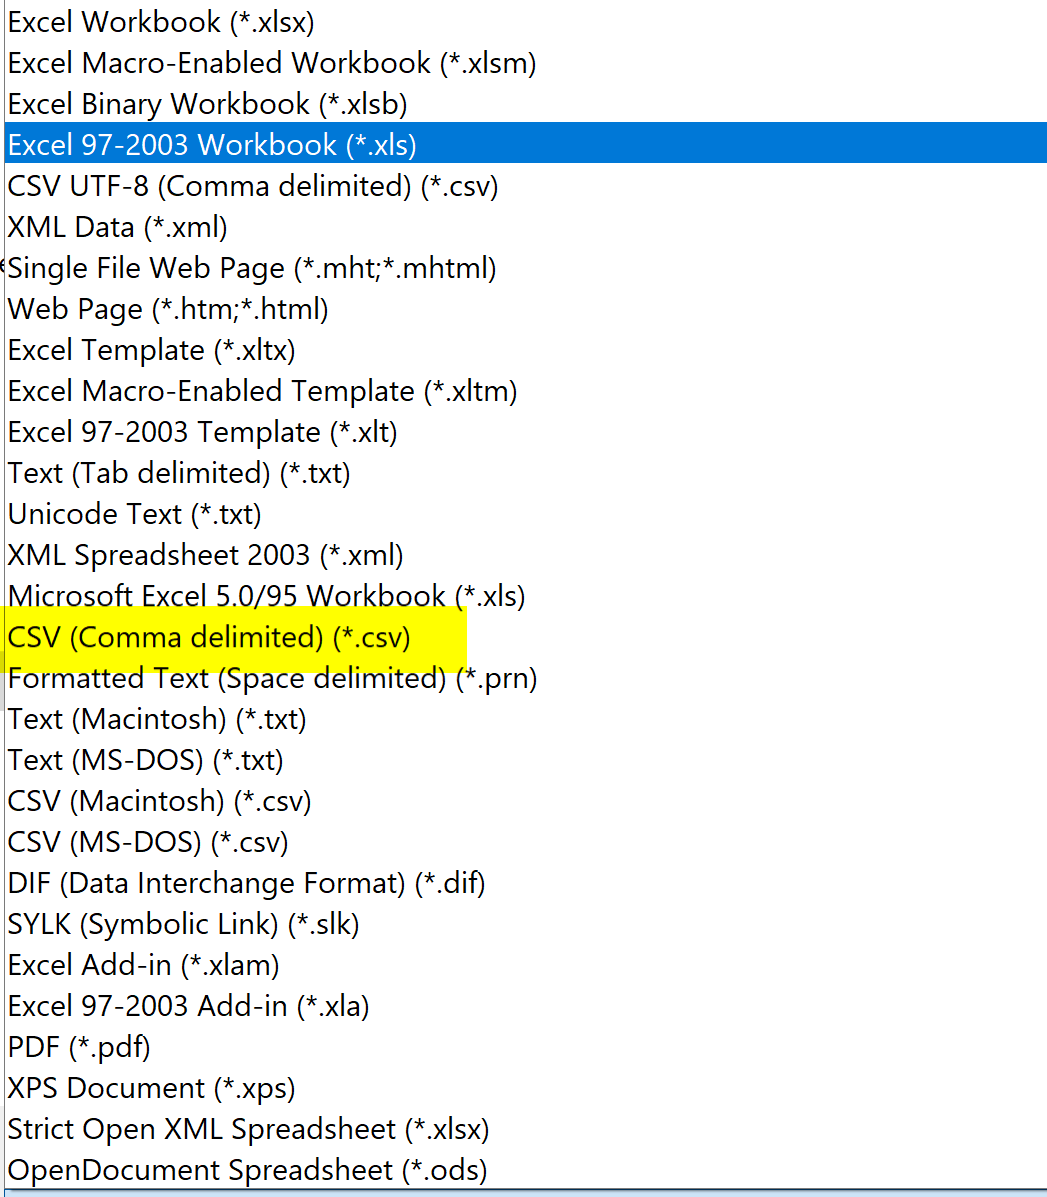Image resolution: width=1047 pixels, height=1197 pixels.
Task: Pick Excel Binary Workbook (*.xlsb)
Action: point(526,105)
